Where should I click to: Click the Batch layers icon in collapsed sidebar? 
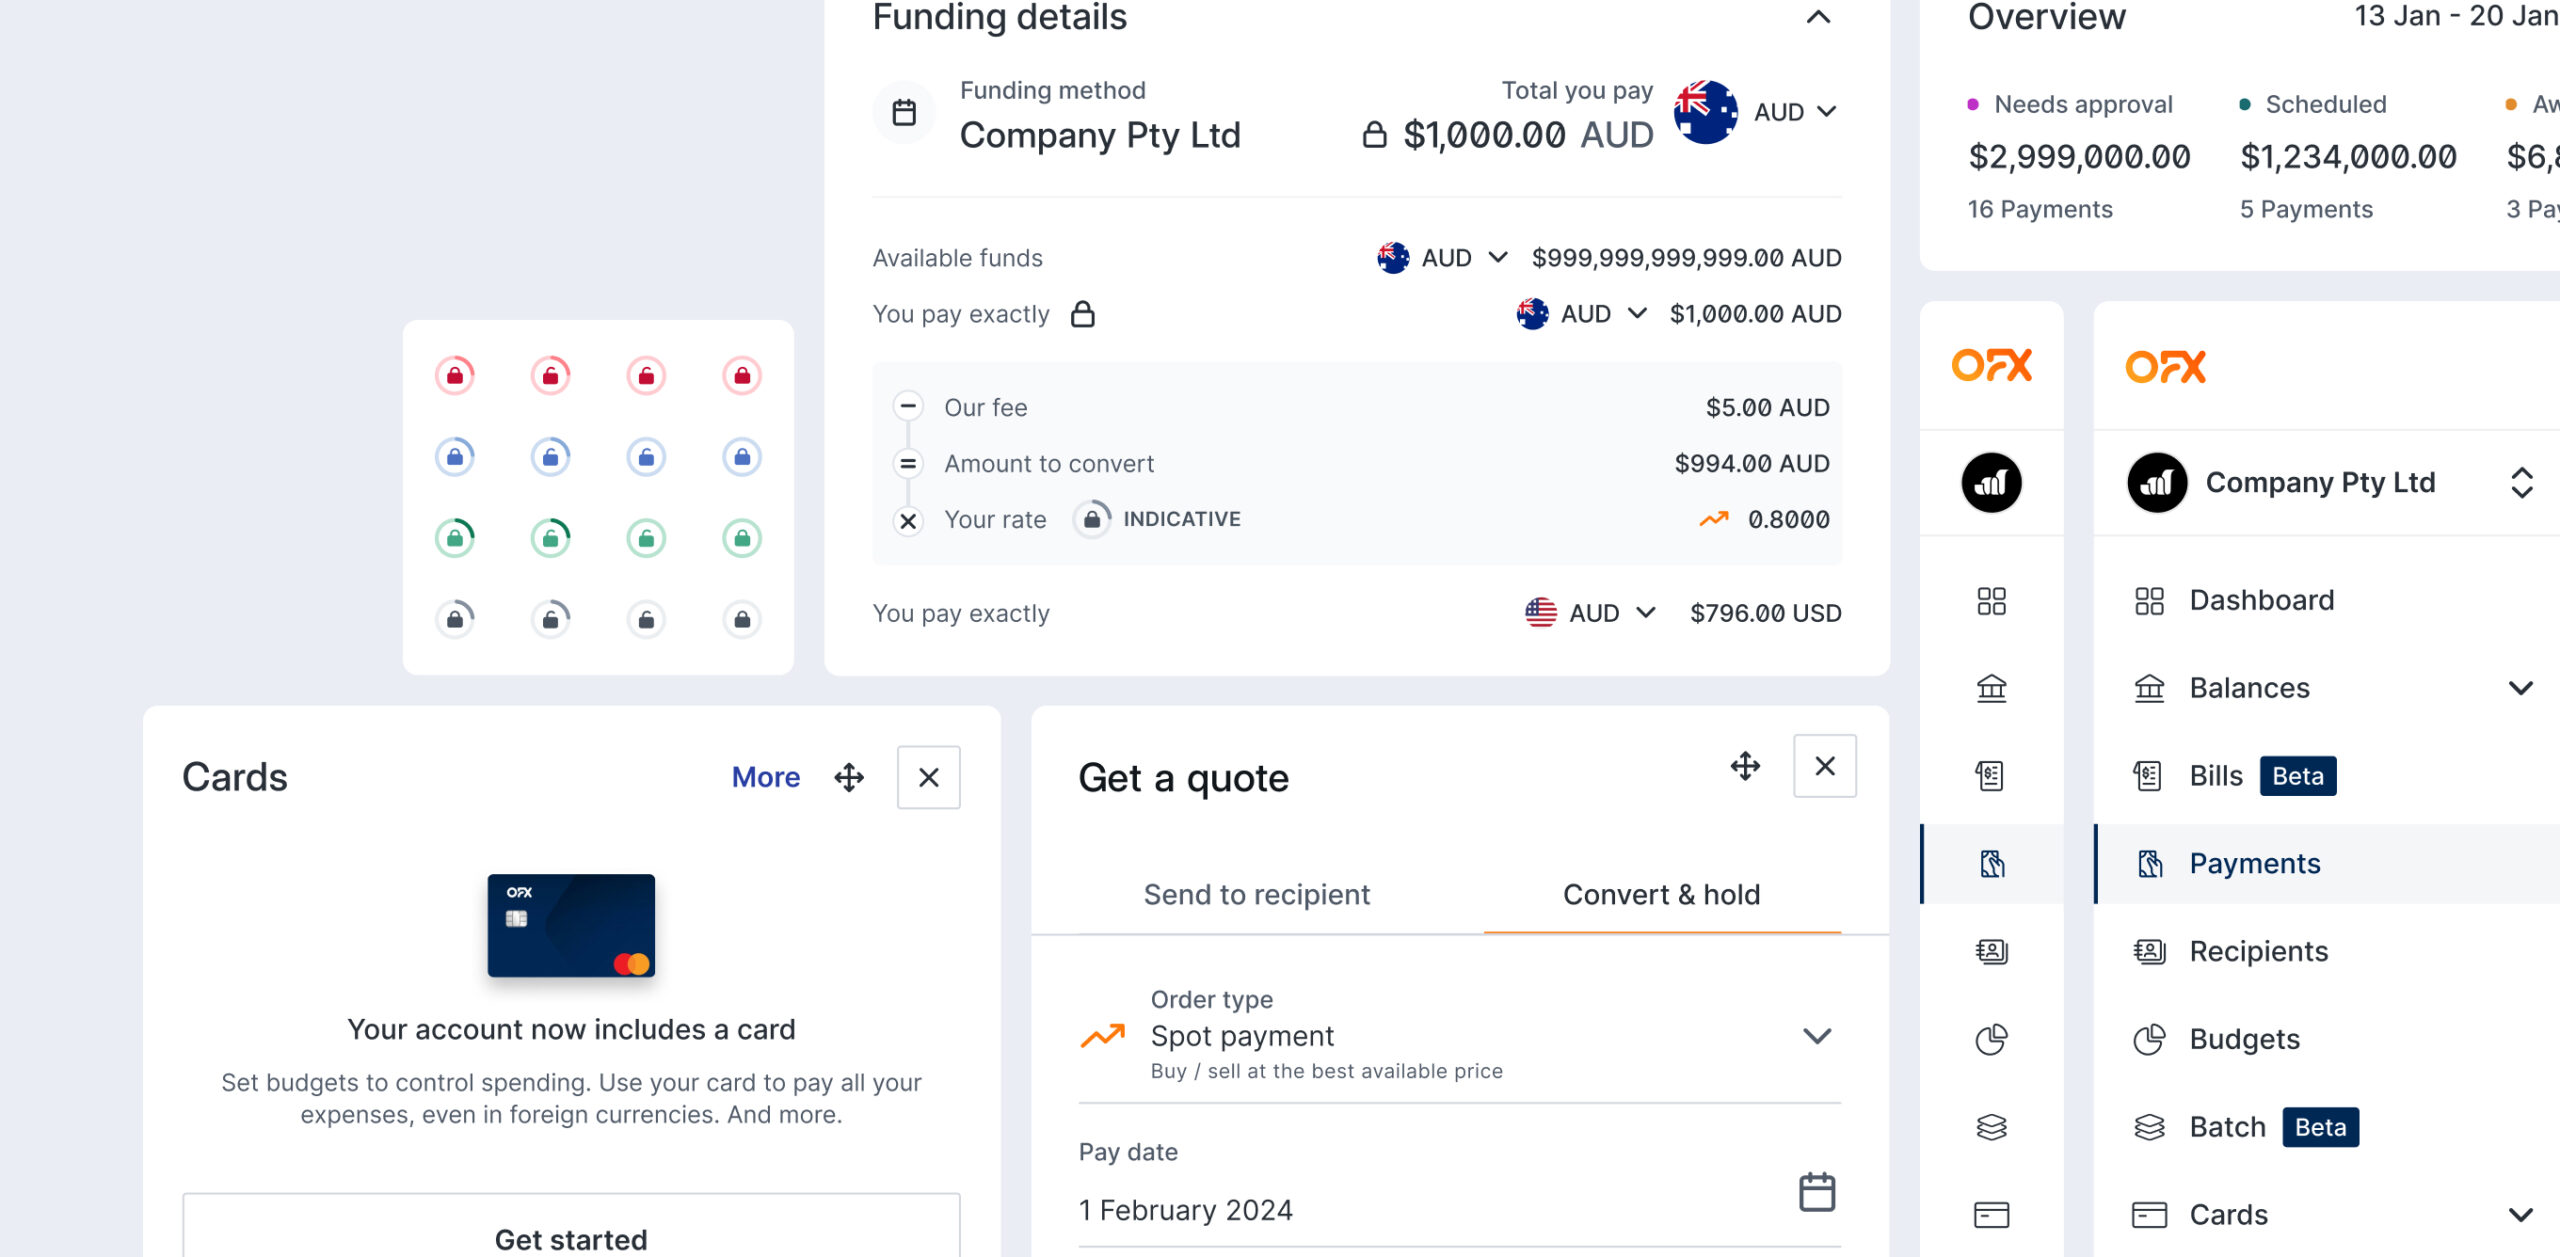(1991, 1127)
